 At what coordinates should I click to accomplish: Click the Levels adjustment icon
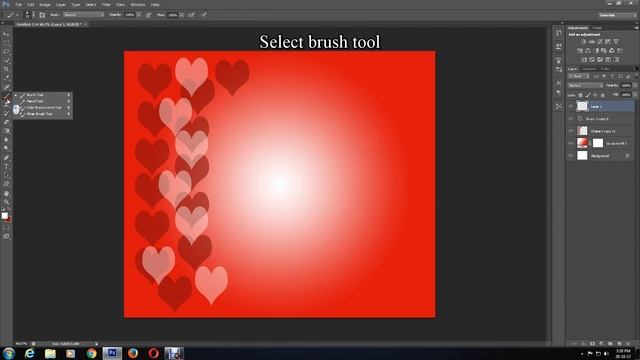pyautogui.click(x=592, y=42)
